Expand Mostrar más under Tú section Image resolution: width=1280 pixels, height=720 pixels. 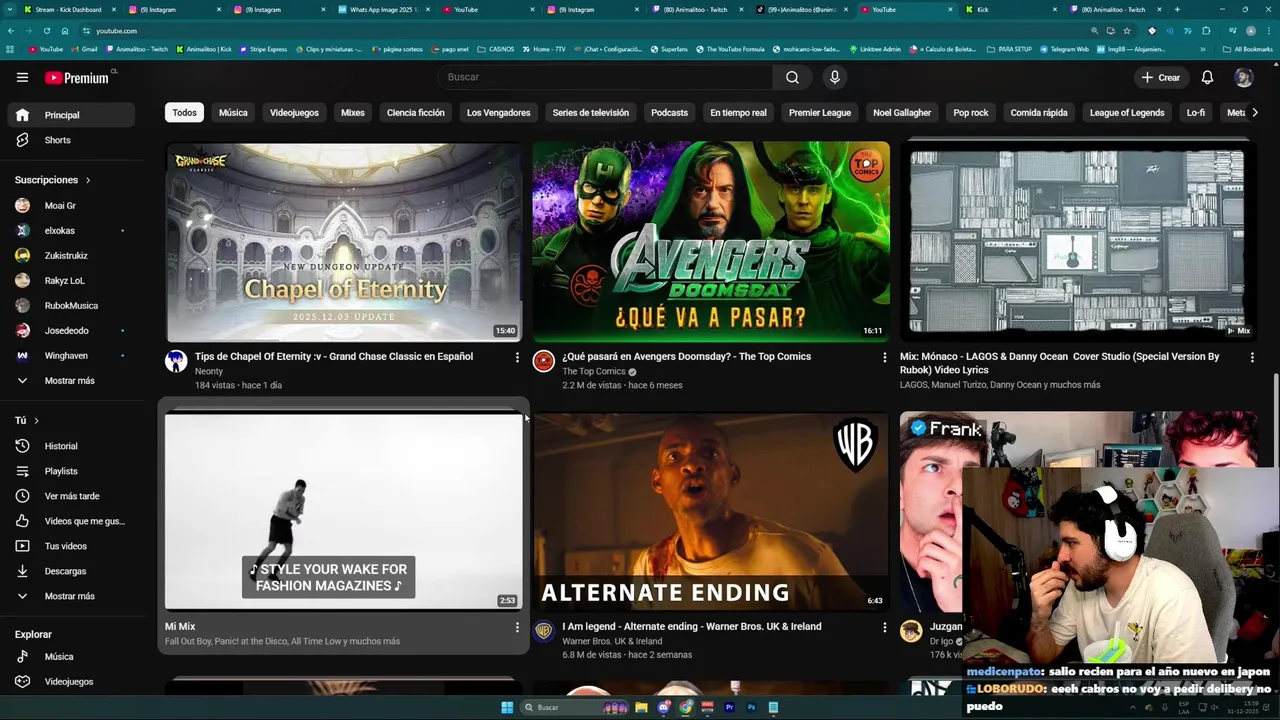tap(69, 596)
